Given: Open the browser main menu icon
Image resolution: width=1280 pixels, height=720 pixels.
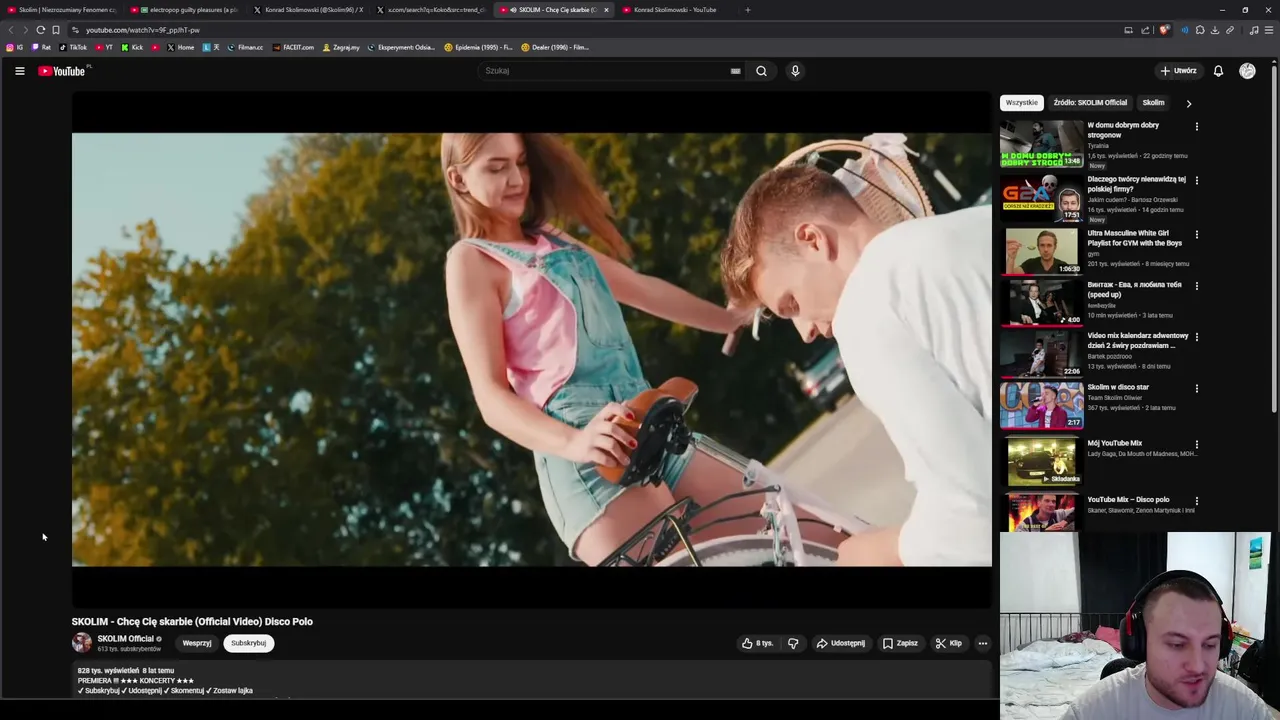Looking at the screenshot, I should point(1269,30).
